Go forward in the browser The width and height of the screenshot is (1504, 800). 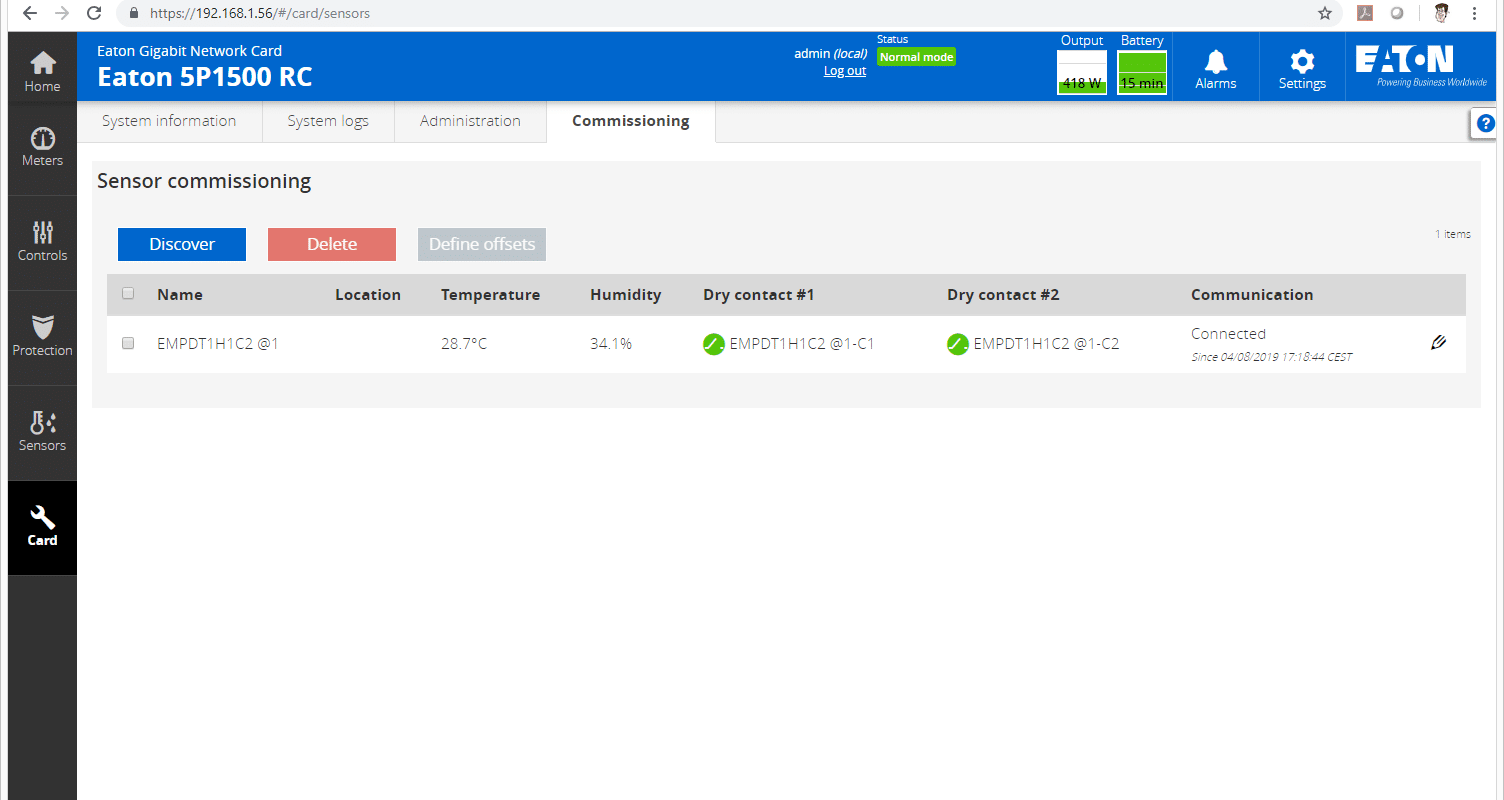(x=61, y=14)
